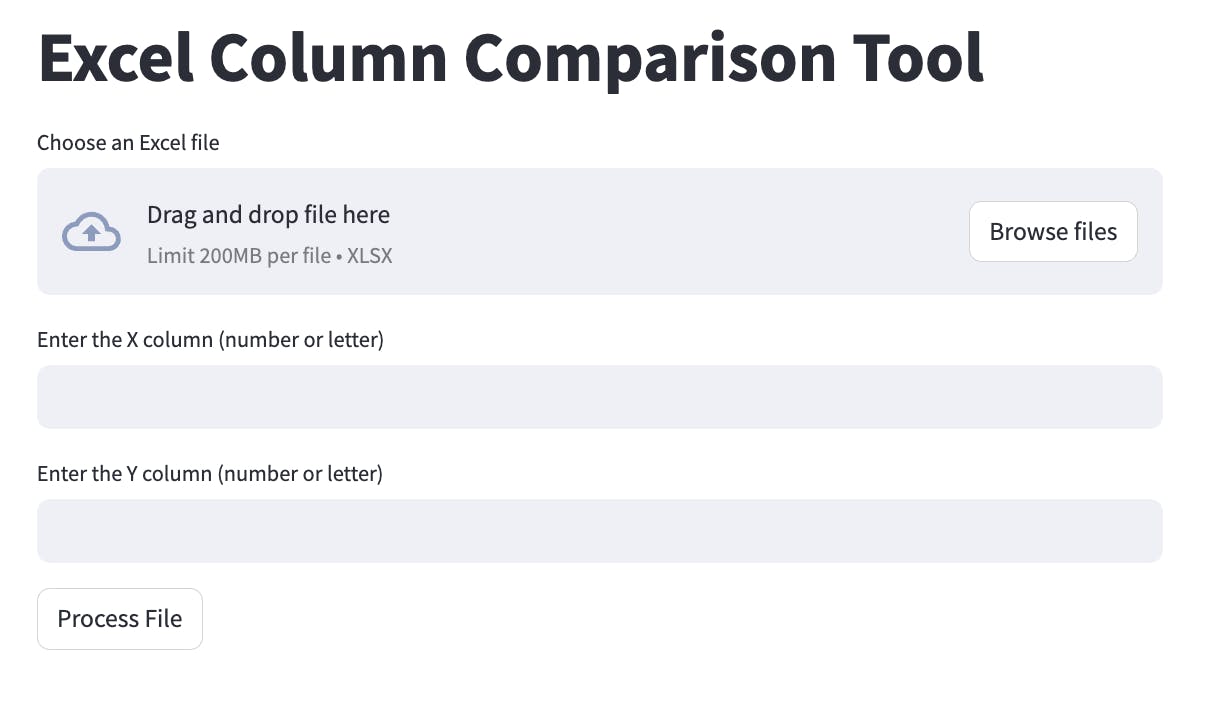Click "(number or letter)" in the Y column label
Screen dimensions: 1208x704
coord(301,474)
